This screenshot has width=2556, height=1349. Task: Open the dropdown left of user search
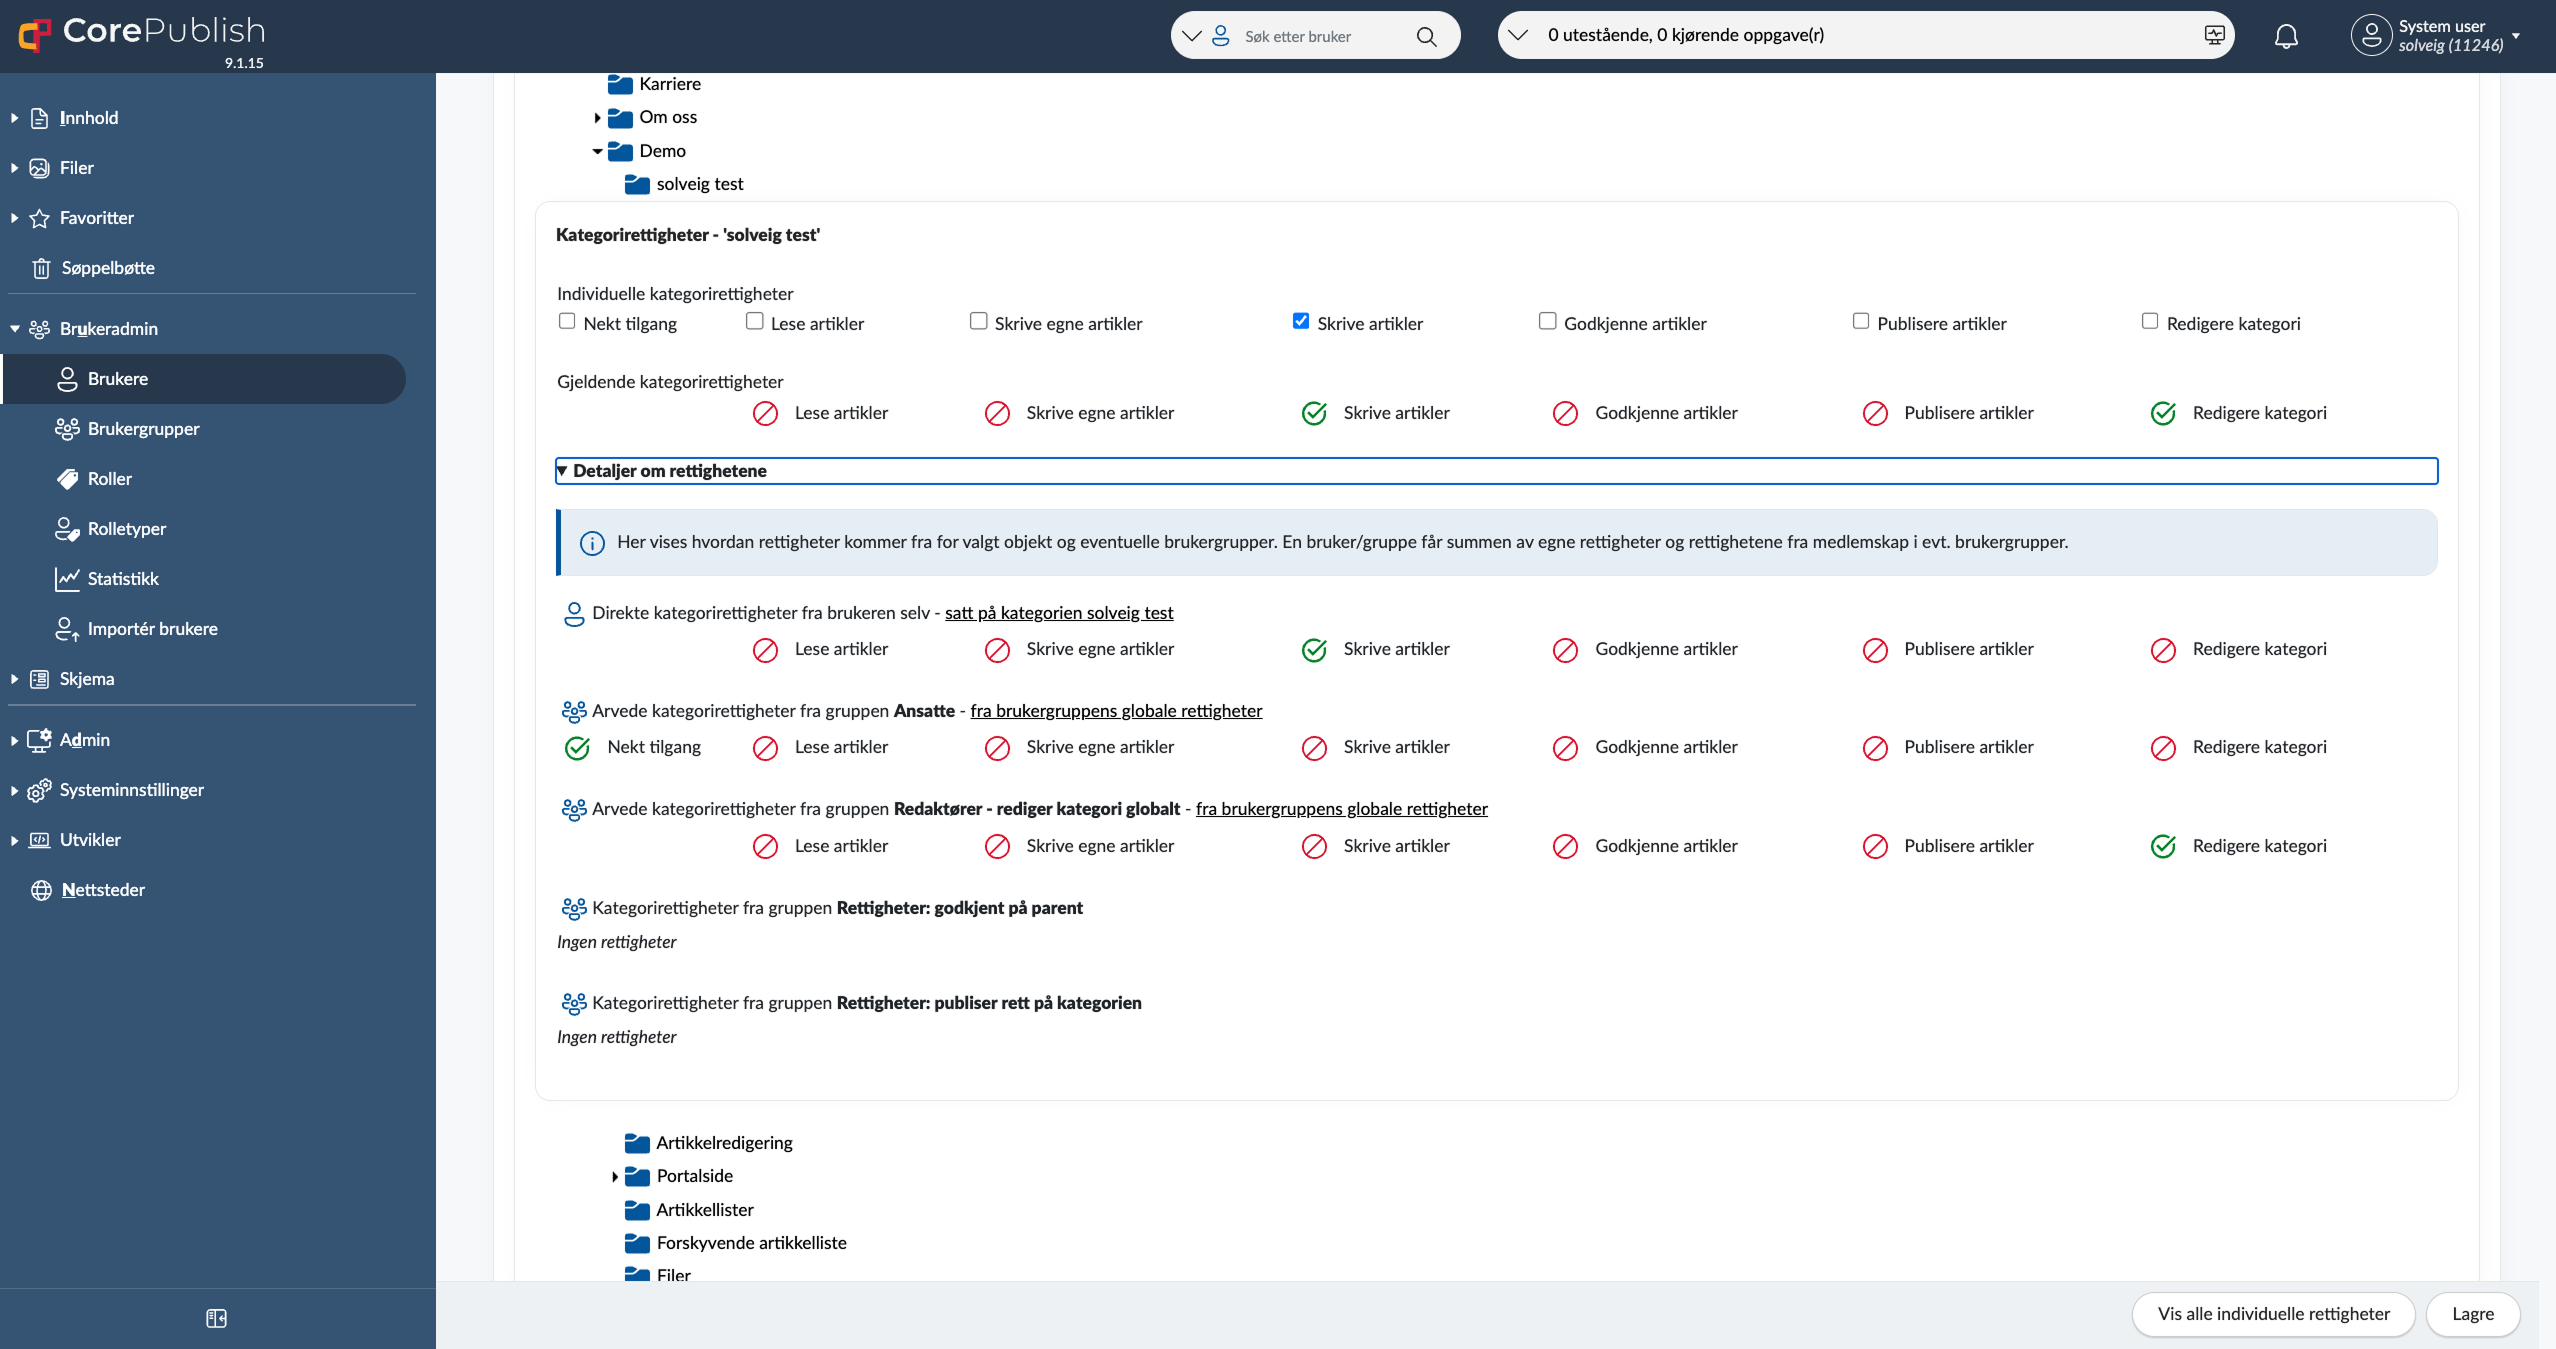tap(1192, 36)
